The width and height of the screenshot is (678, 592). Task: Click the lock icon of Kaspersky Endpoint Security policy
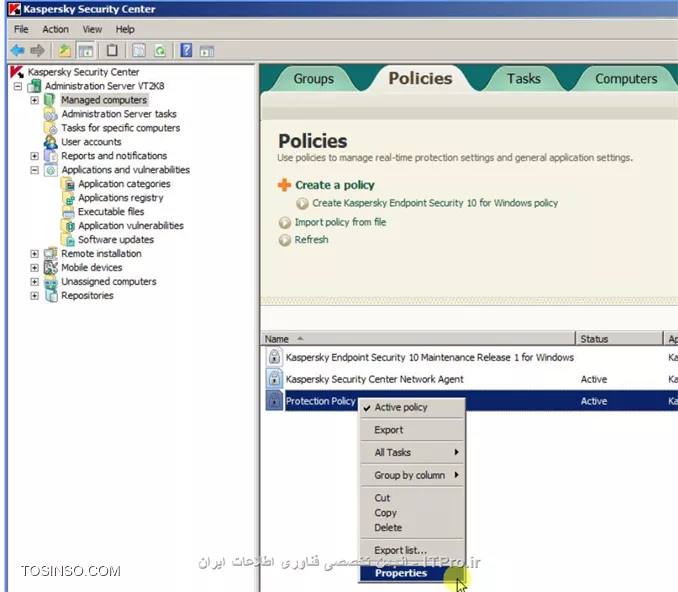274,357
